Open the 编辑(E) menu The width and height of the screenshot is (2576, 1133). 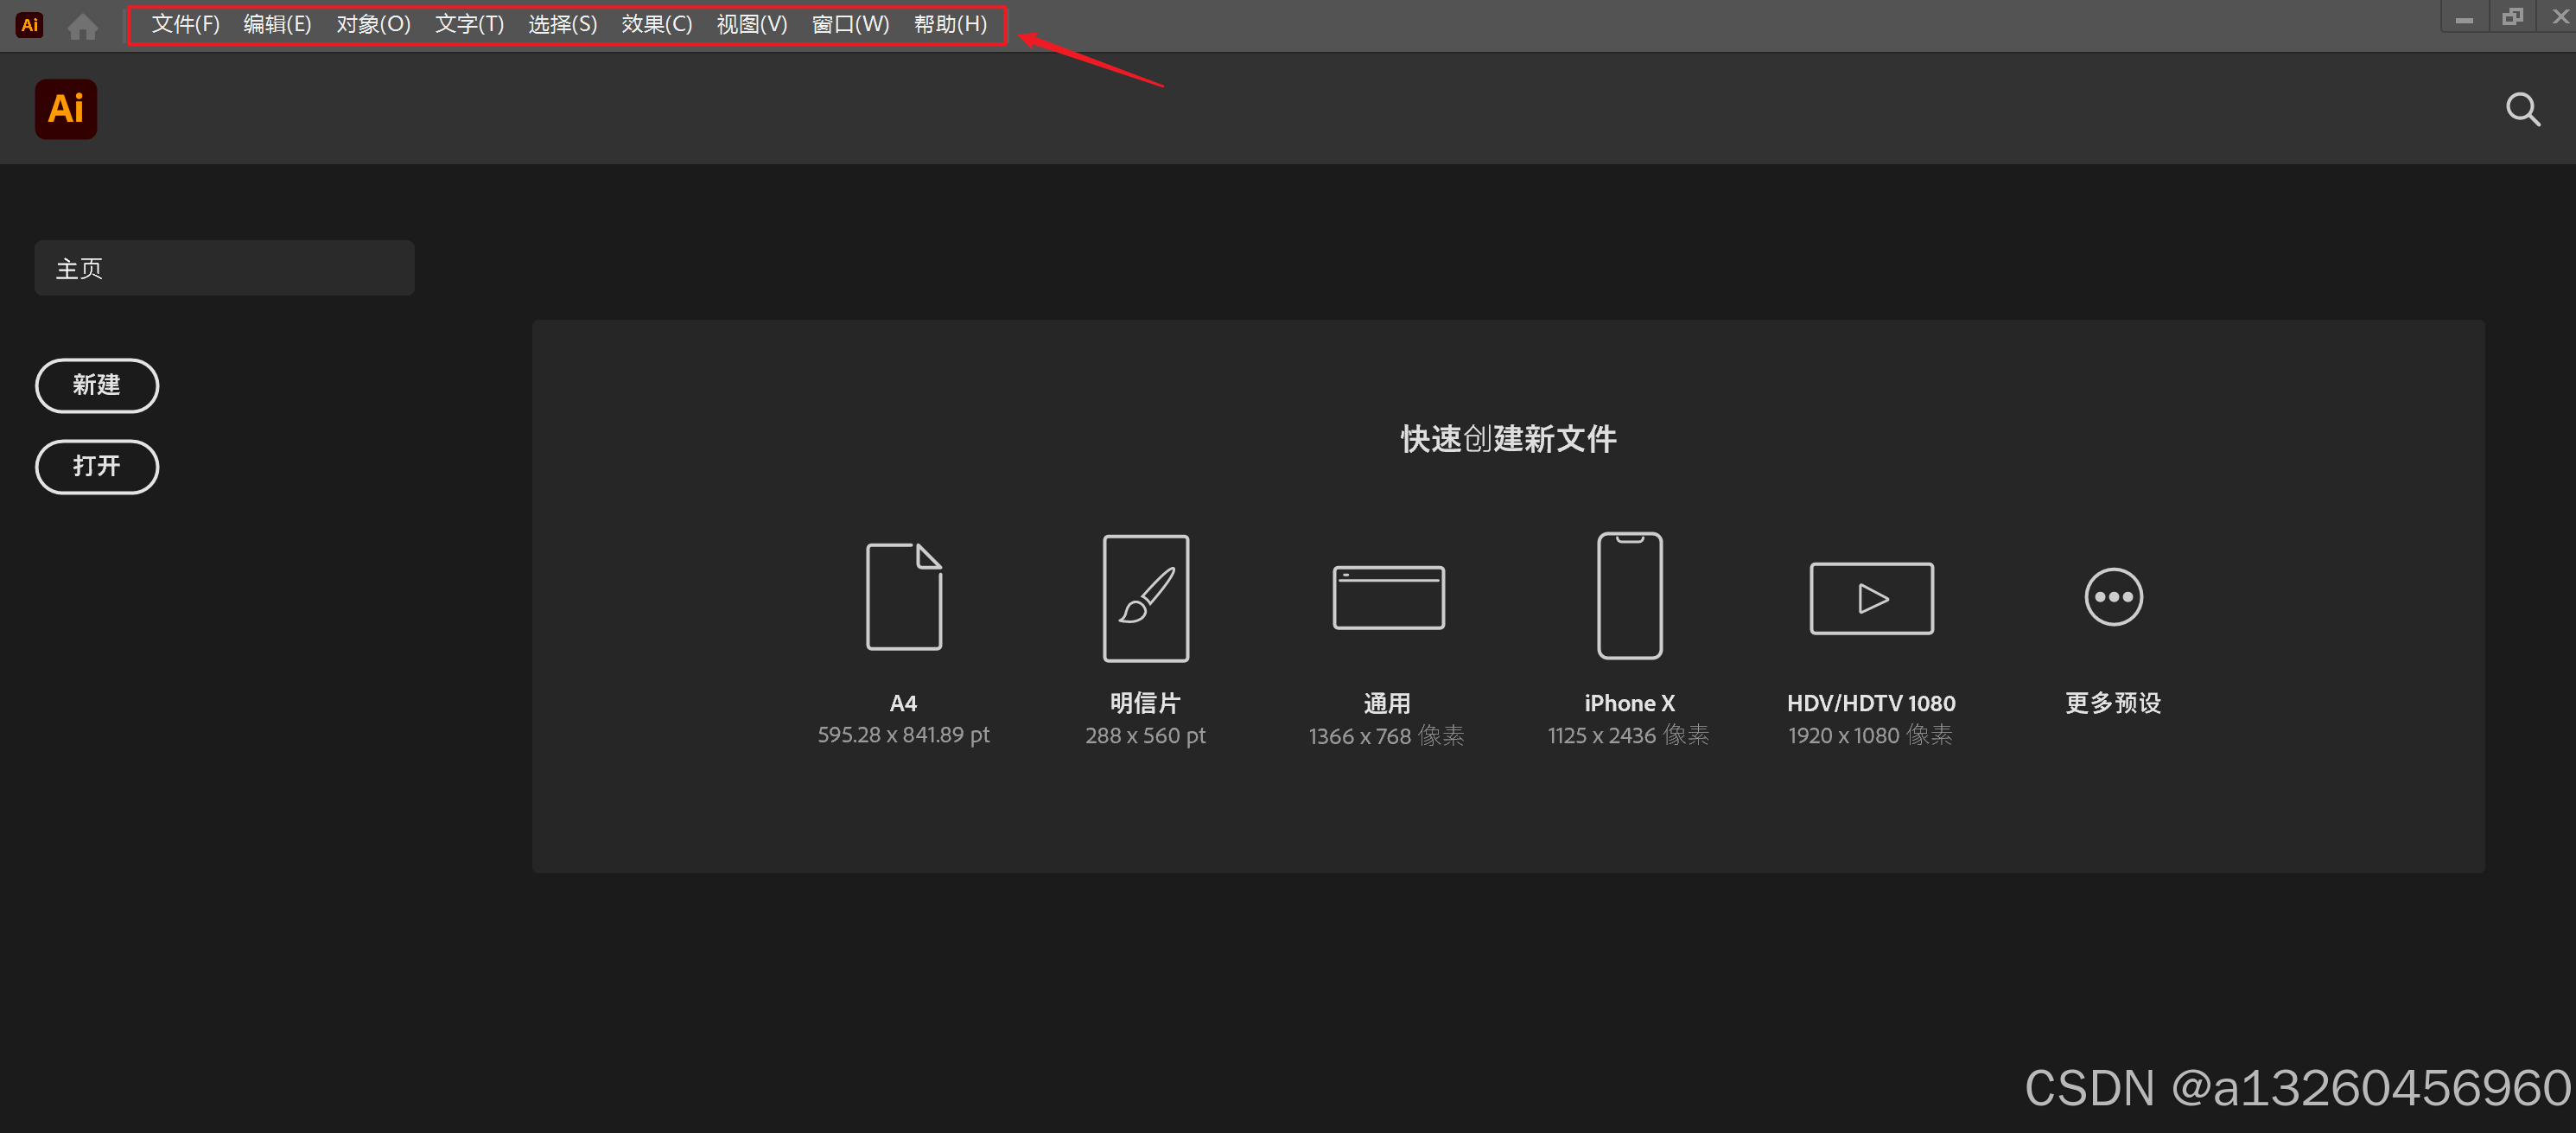click(x=277, y=24)
